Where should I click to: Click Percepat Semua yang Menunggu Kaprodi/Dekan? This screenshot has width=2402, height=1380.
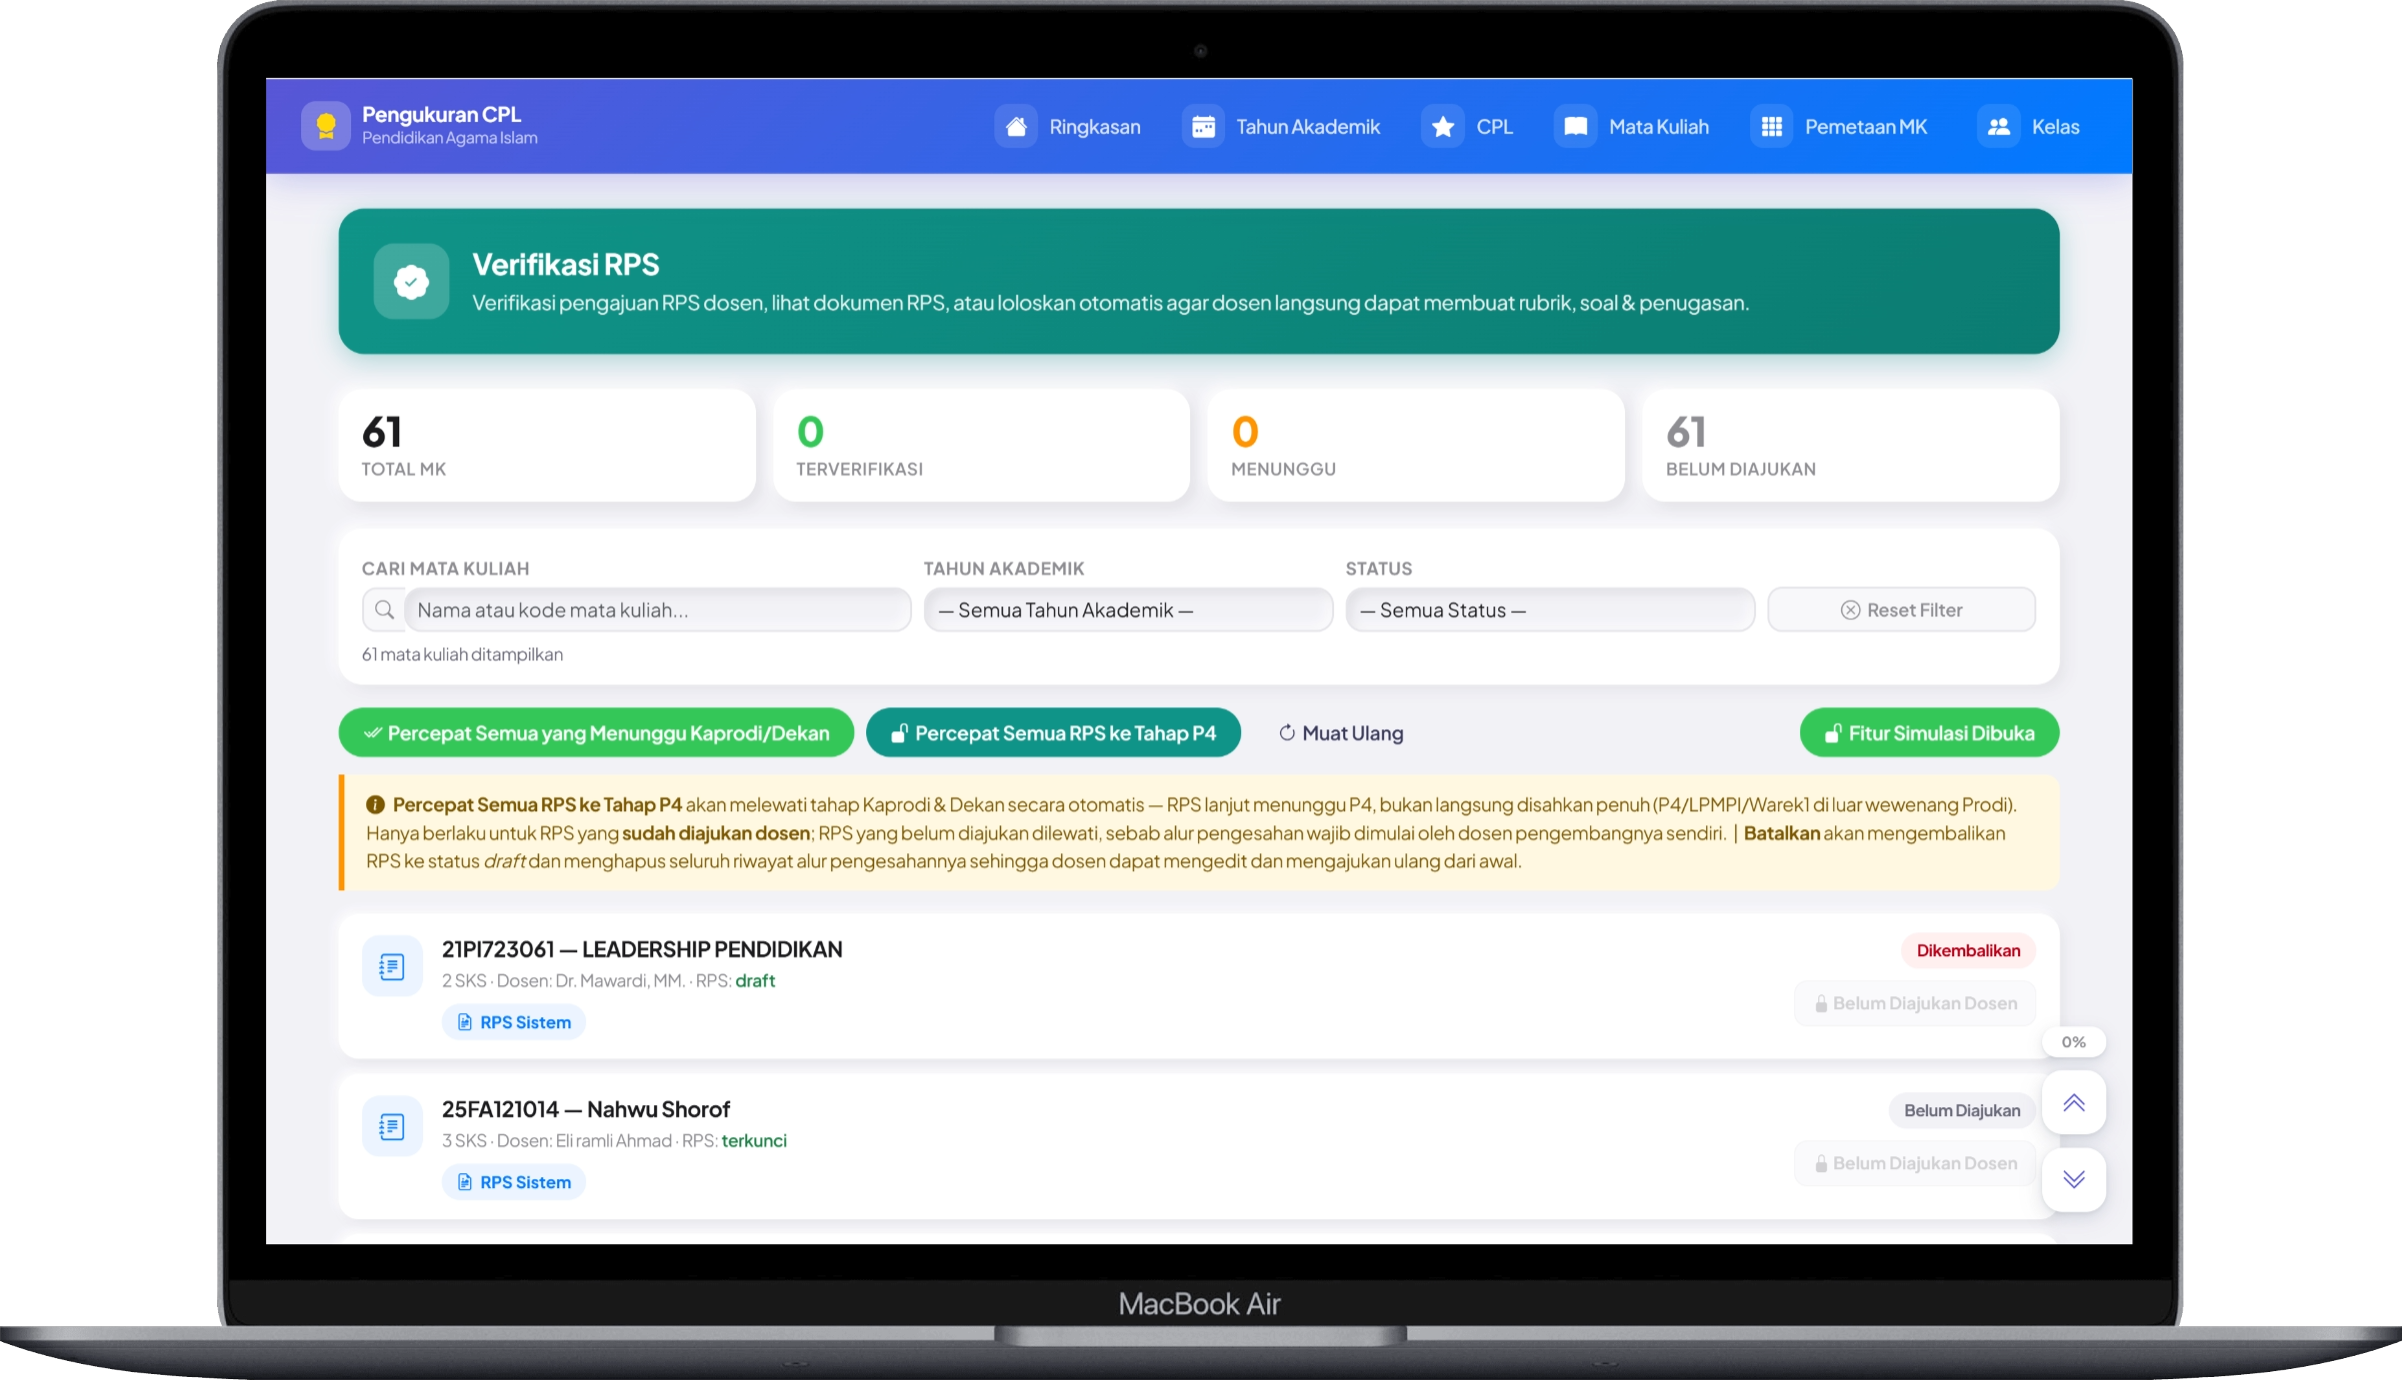(596, 733)
